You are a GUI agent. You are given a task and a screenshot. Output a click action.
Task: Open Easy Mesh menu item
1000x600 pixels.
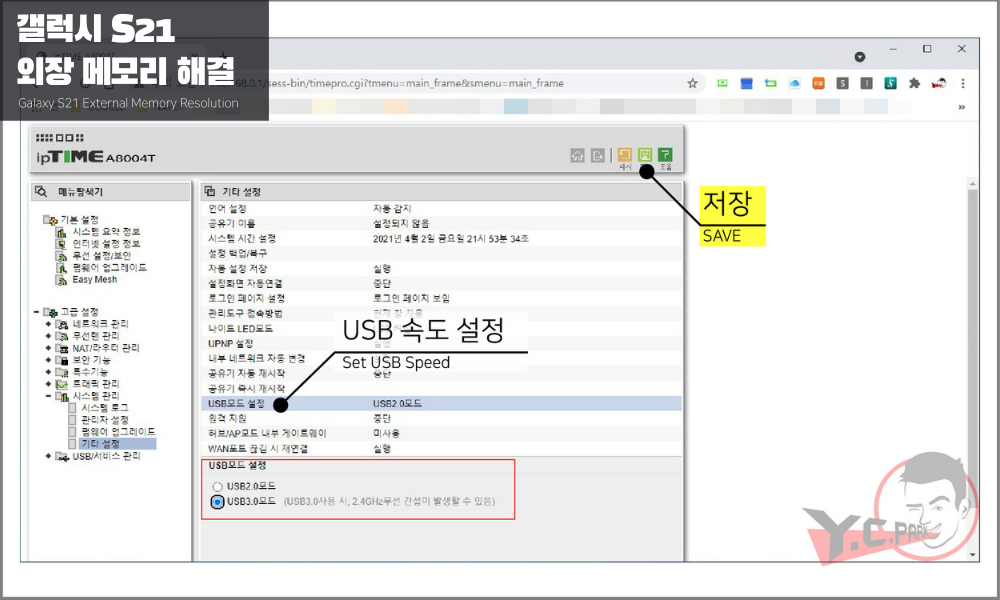pyautogui.click(x=94, y=279)
